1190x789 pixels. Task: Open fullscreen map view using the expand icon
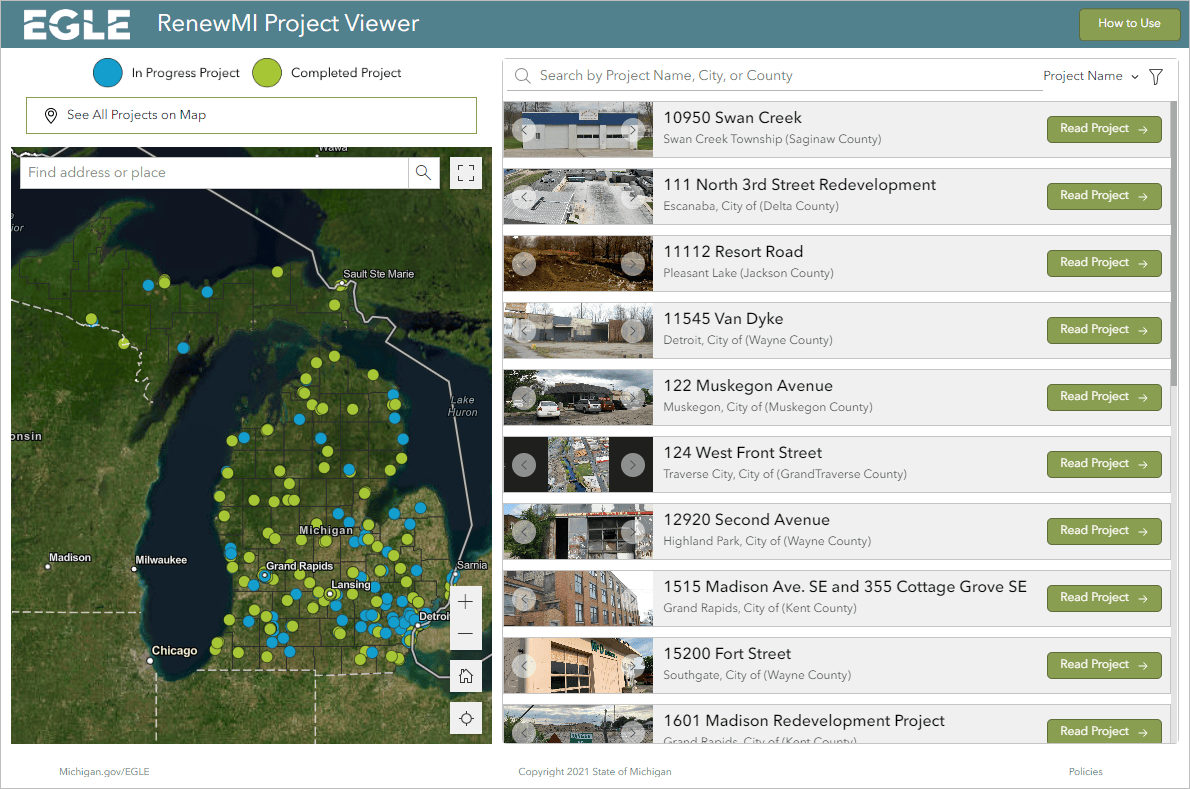[465, 172]
